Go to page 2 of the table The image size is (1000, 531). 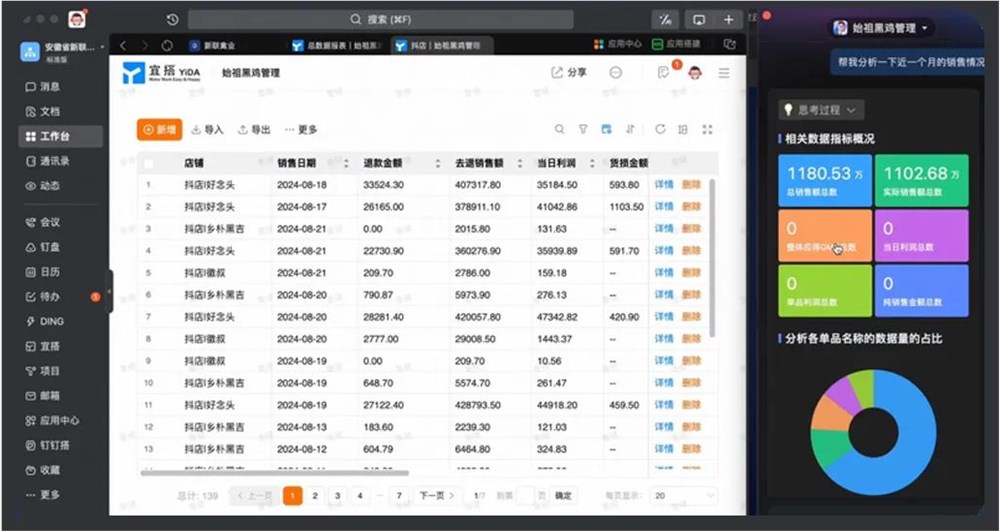pyautogui.click(x=314, y=495)
